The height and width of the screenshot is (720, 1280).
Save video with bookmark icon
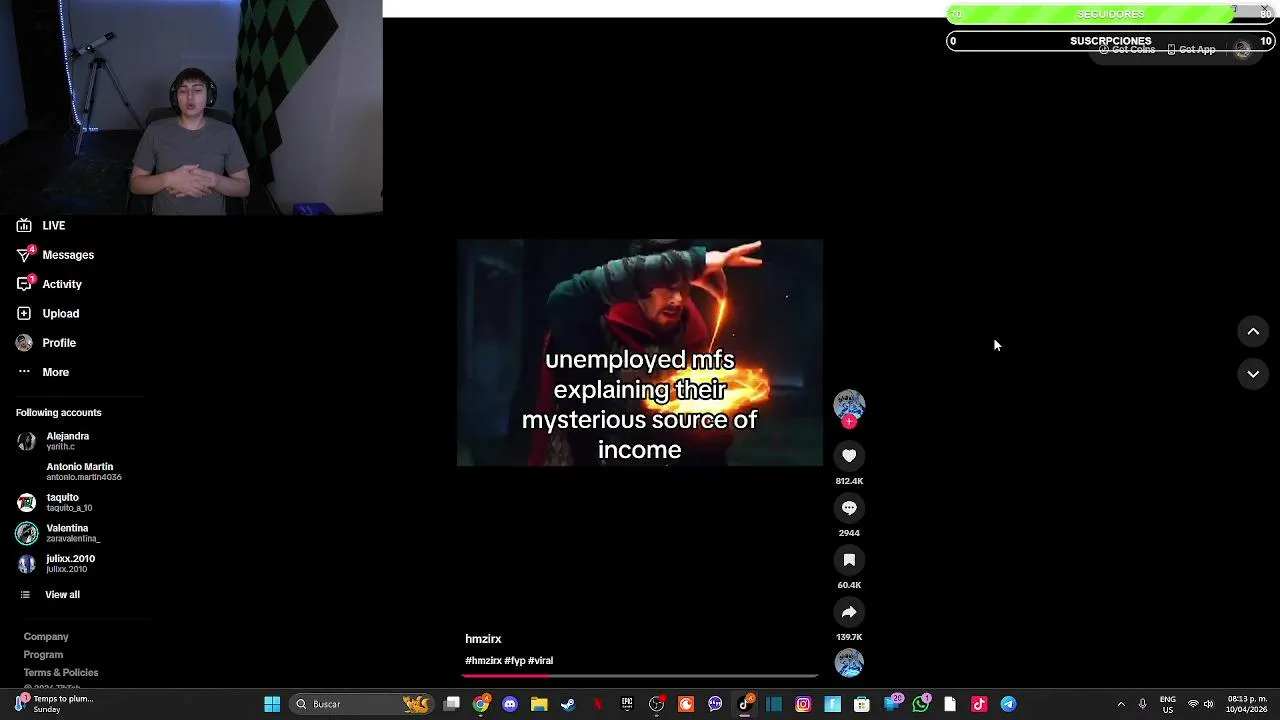point(849,560)
